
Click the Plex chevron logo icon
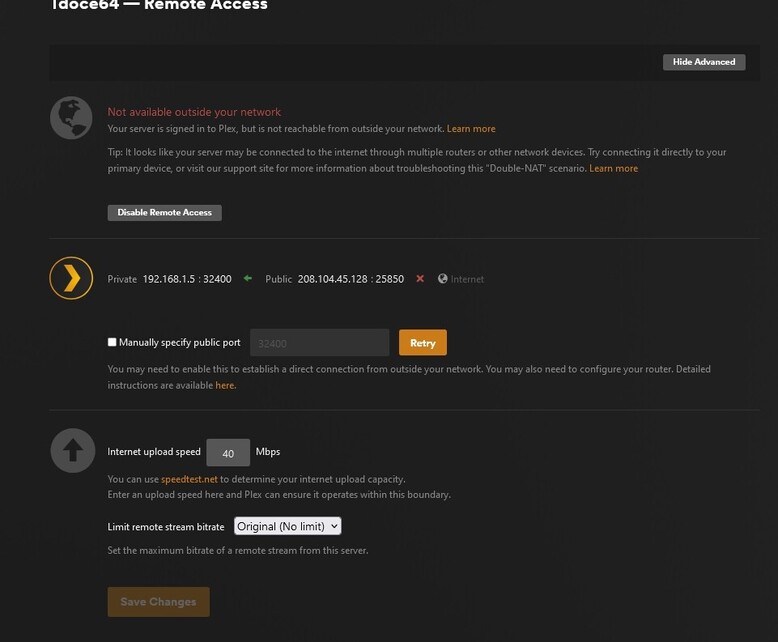[x=71, y=278]
